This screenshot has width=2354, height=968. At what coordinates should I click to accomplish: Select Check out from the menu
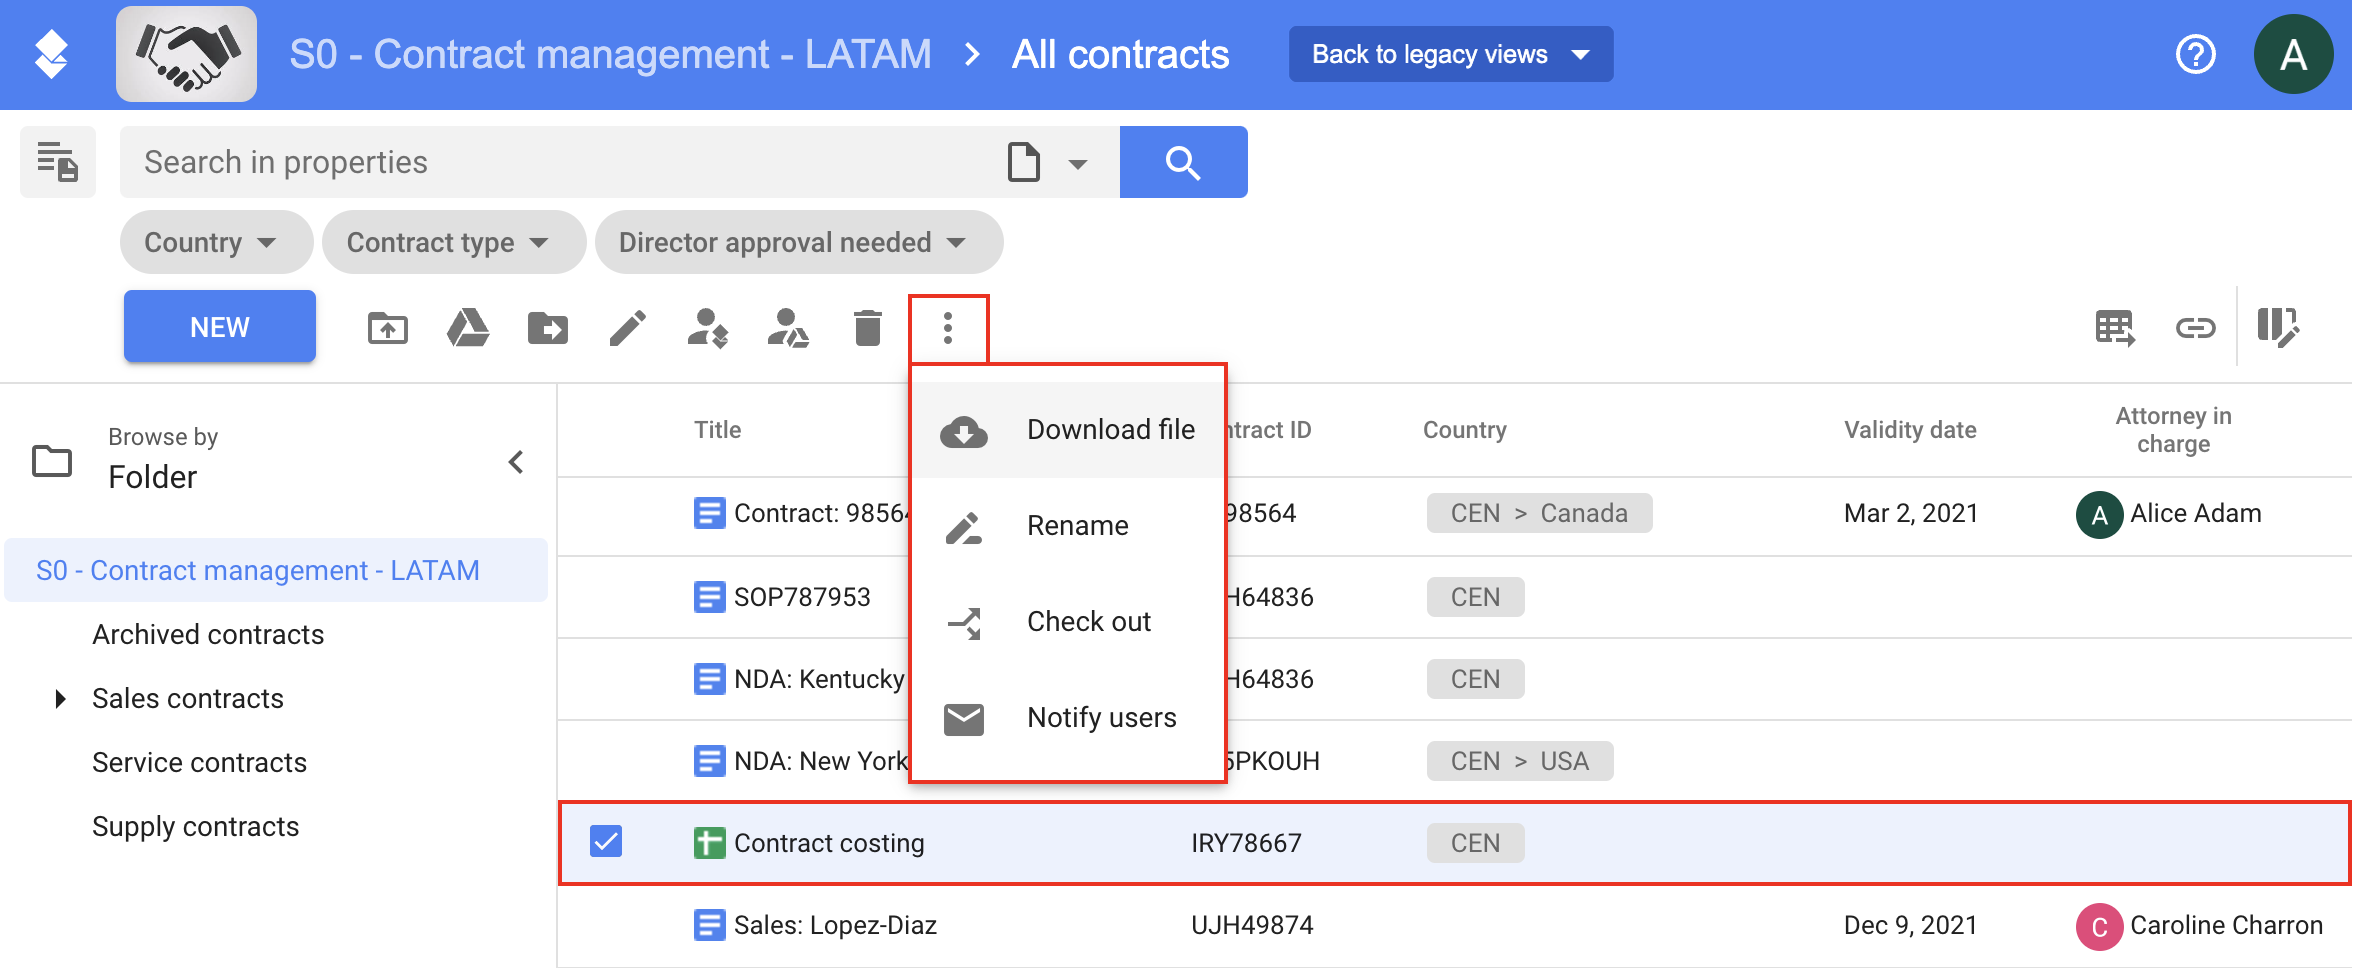pos(1068,622)
